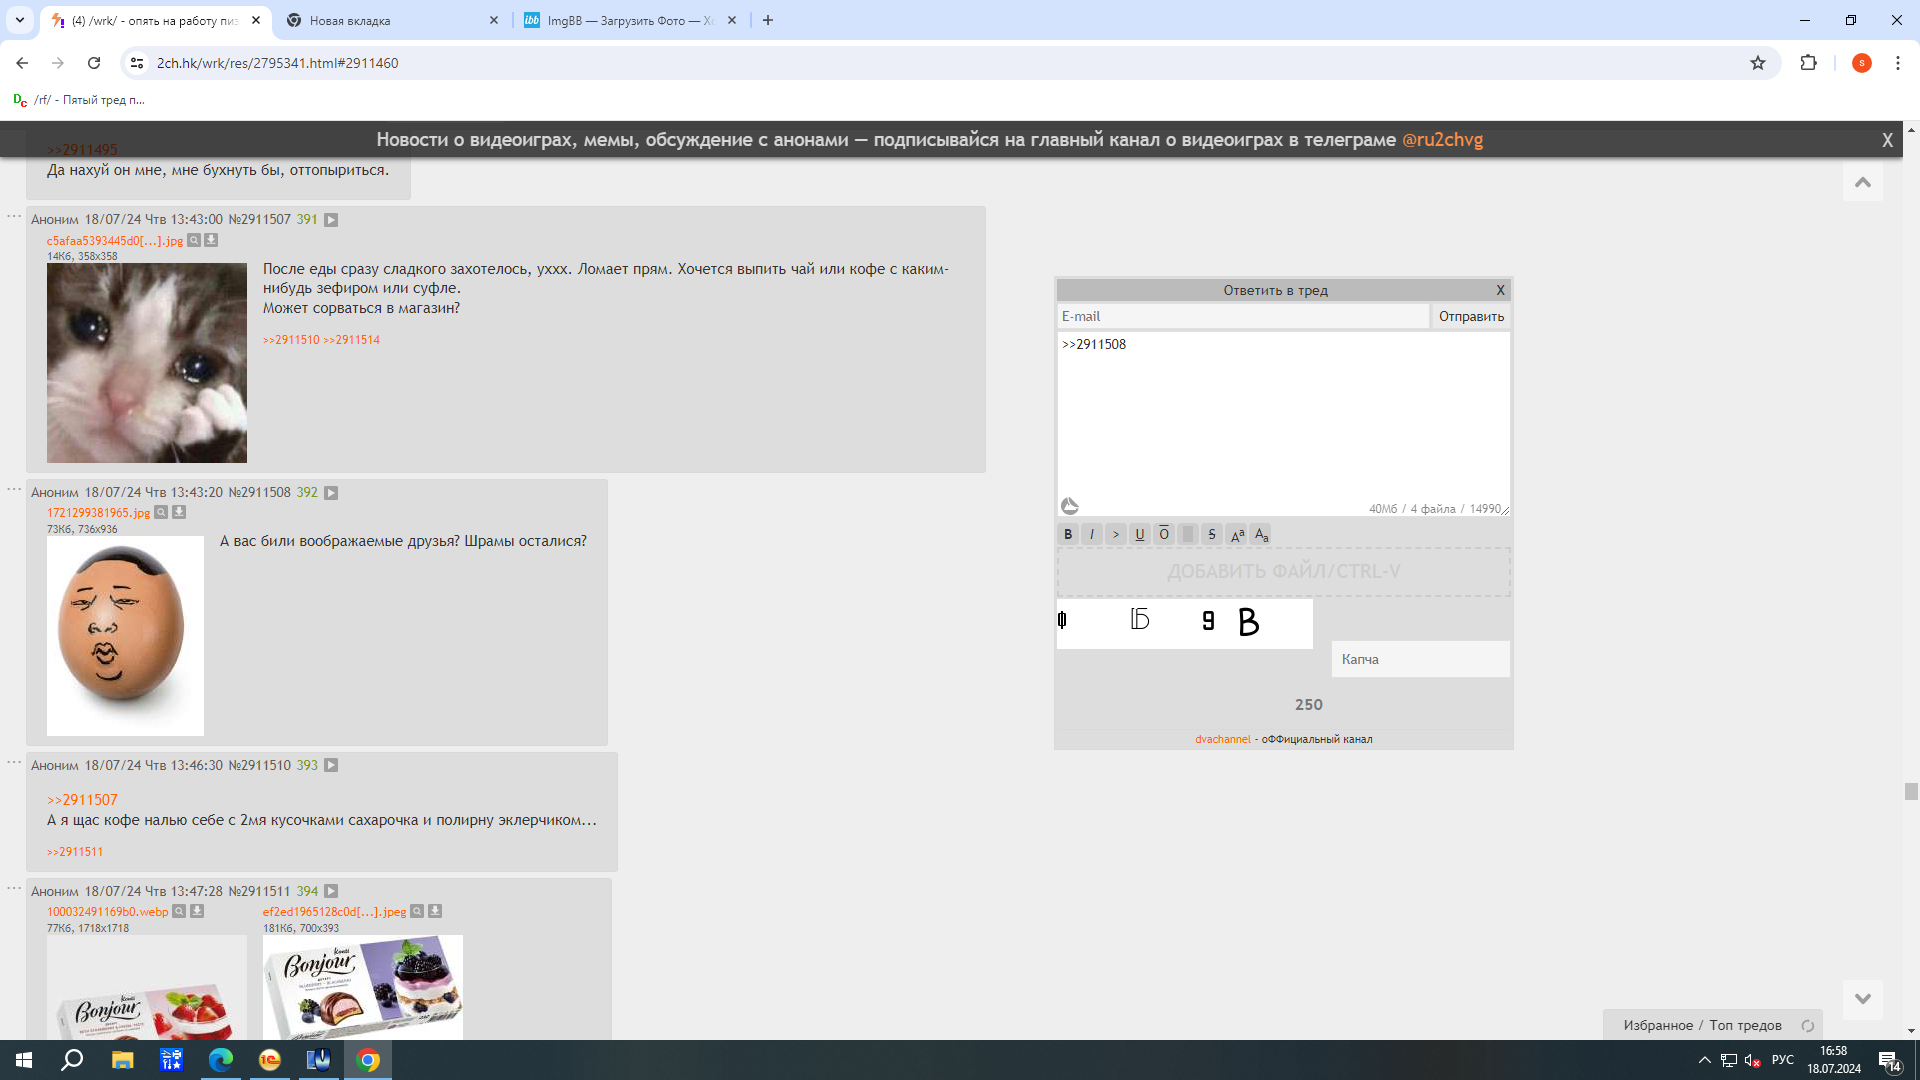Switch to ImgBB upload tab

630,20
